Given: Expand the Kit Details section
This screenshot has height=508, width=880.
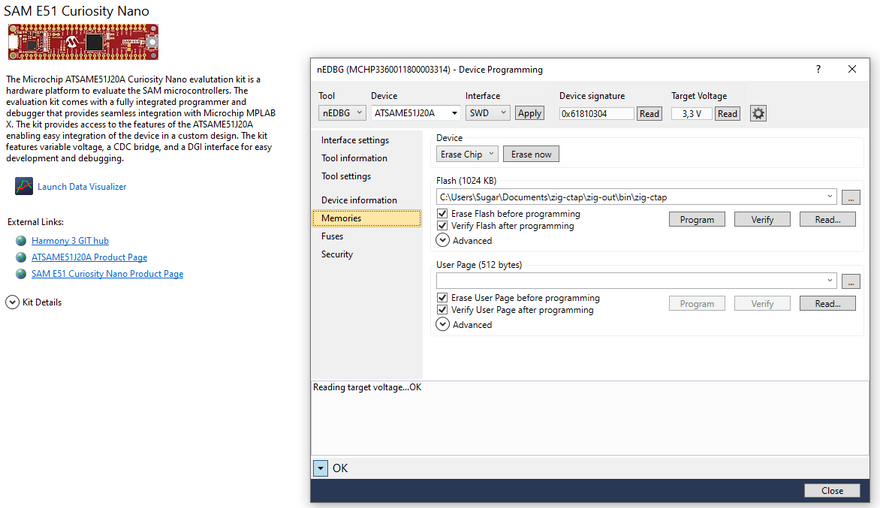Looking at the screenshot, I should pyautogui.click(x=13, y=302).
